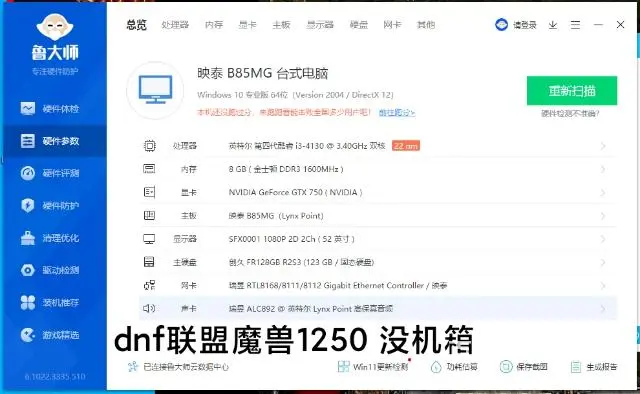Click 保存截图 save screenshot
This screenshot has height=394, width=640.
click(524, 367)
